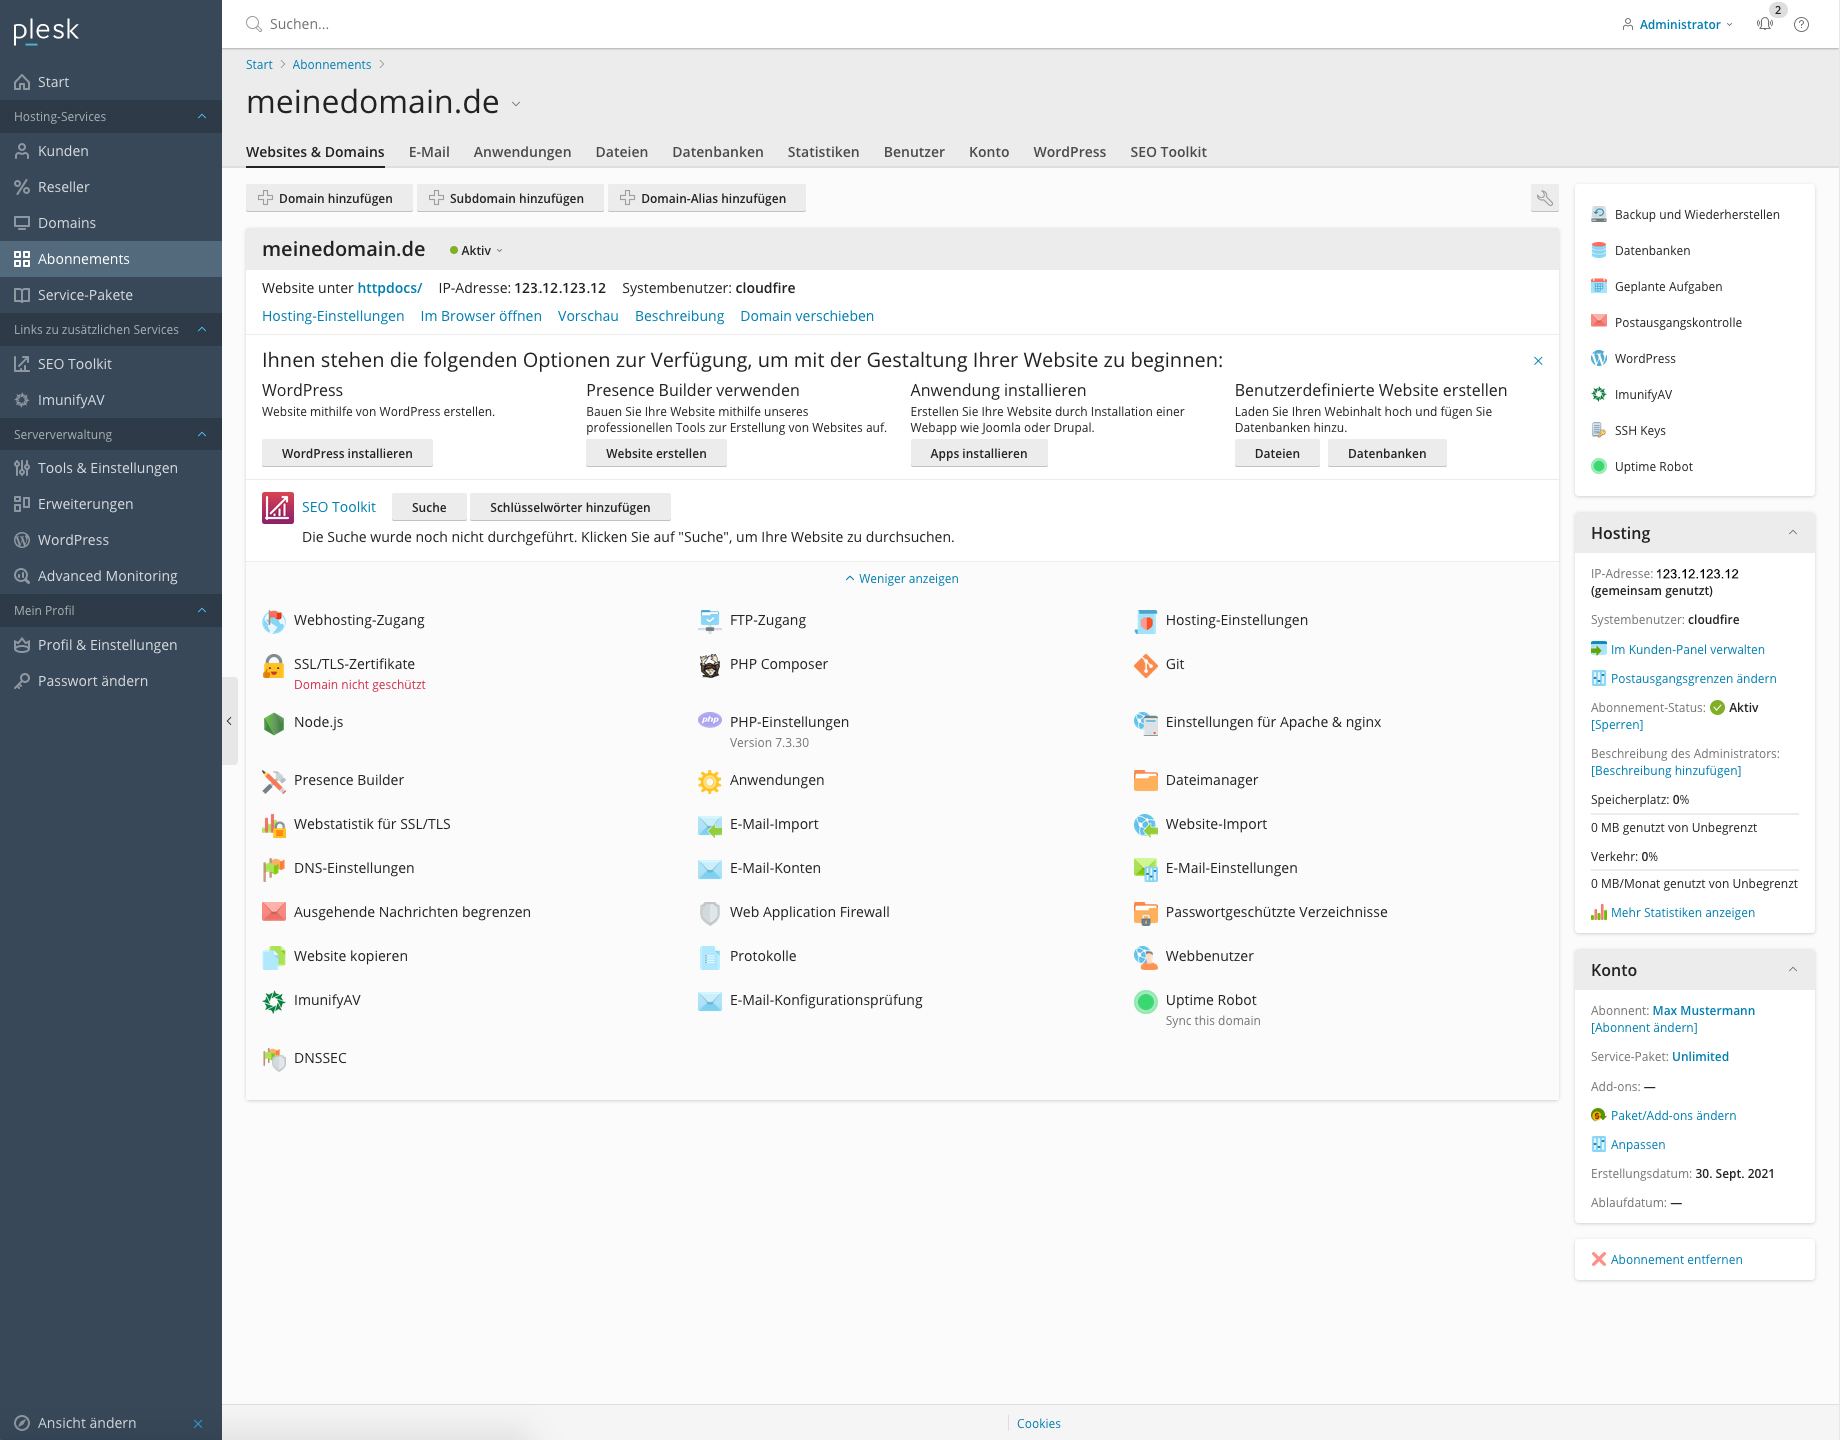Viewport: 1840px width, 1440px height.
Task: Open the Administrator account dropdown
Action: point(1677,24)
